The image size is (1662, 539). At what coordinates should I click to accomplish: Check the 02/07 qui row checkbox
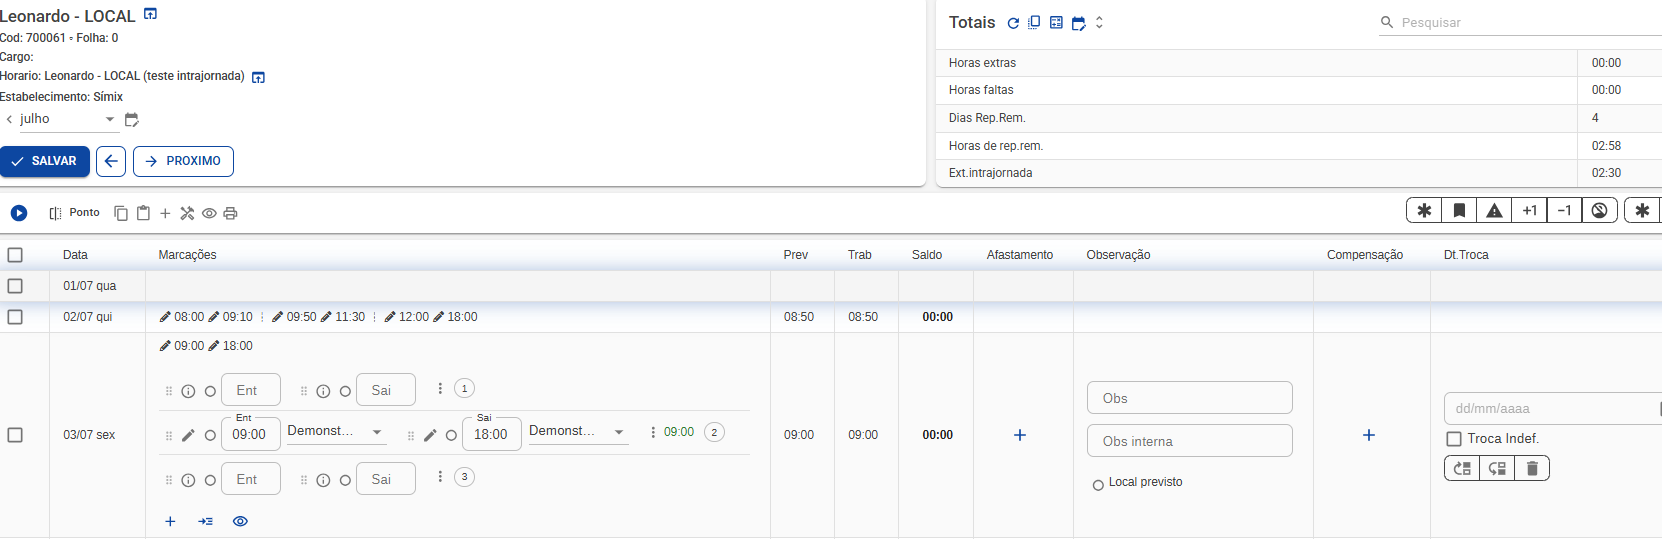coord(15,317)
